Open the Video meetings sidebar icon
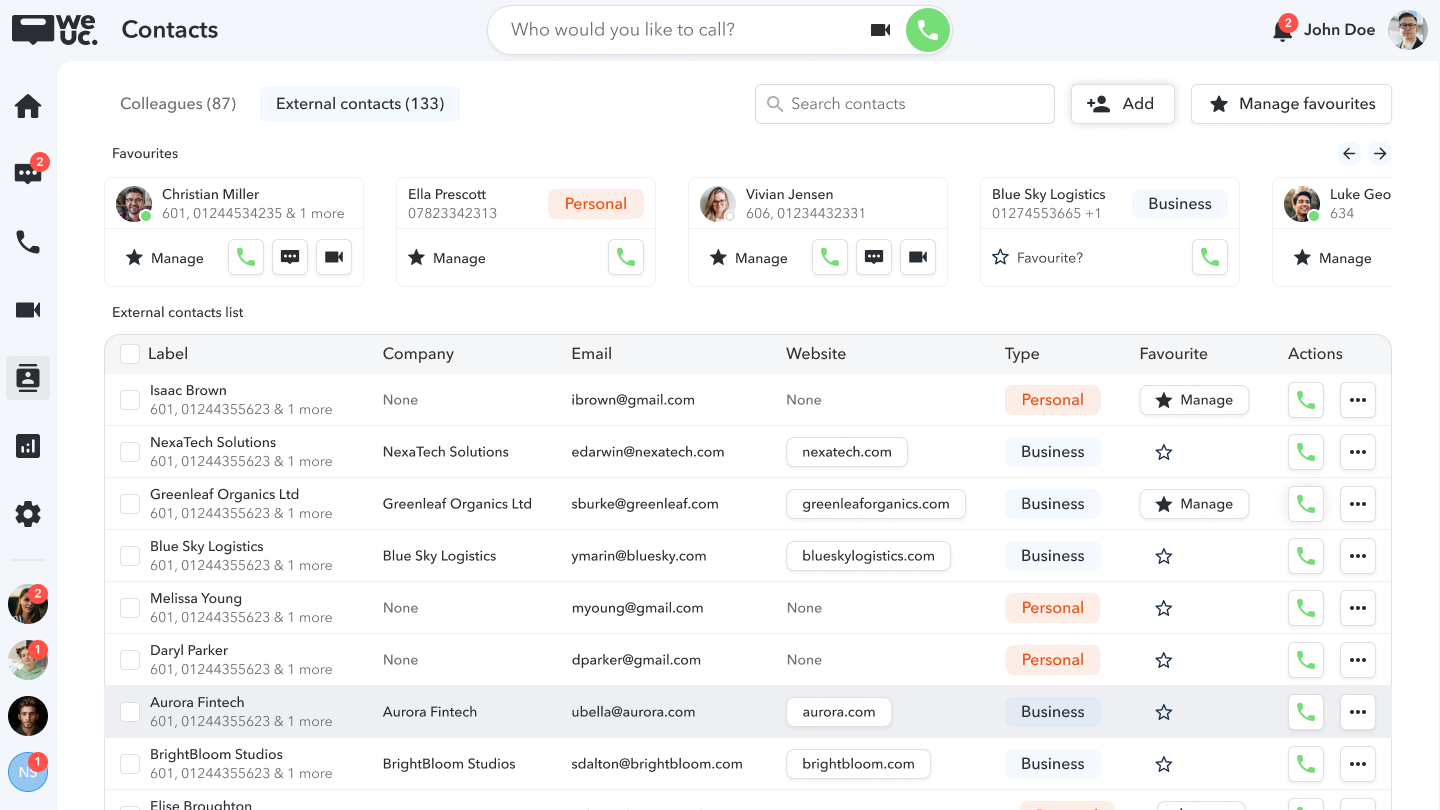1440x810 pixels. pyautogui.click(x=27, y=310)
